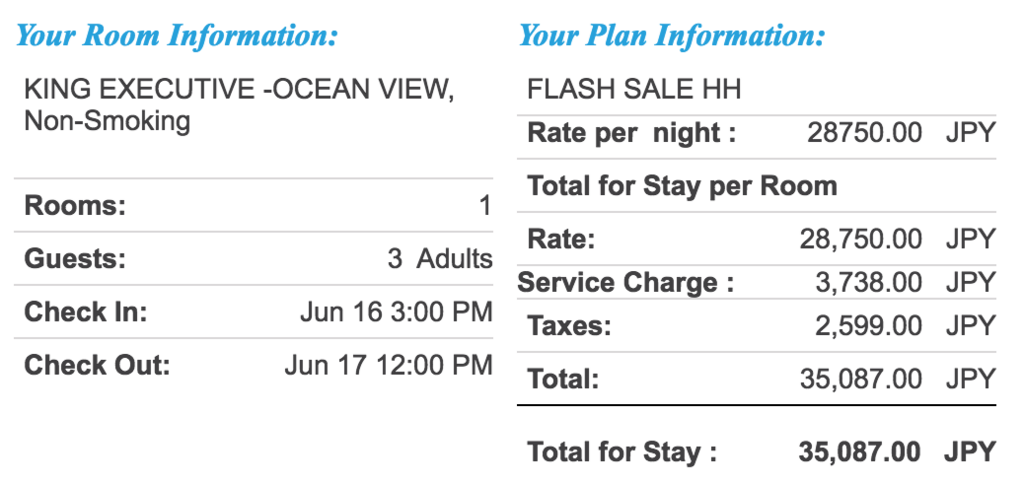
Task: Click the Check In label
Action: coord(86,313)
